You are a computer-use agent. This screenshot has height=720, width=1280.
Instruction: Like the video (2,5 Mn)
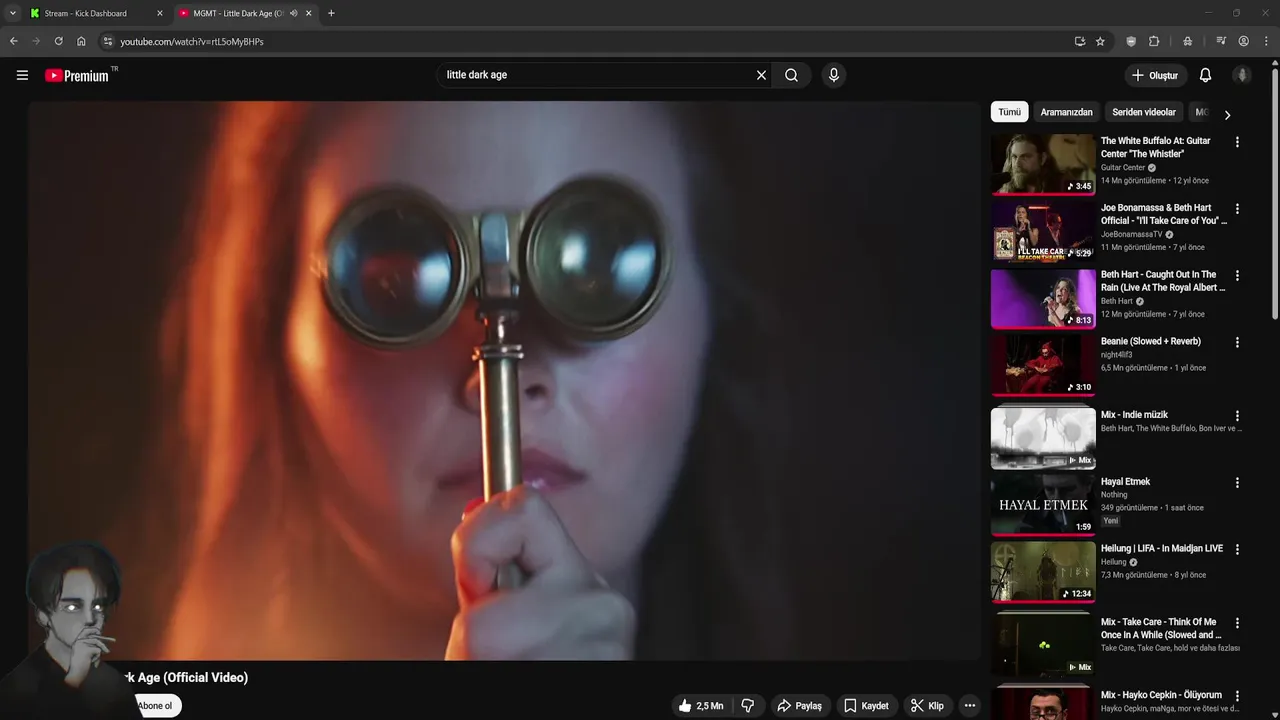click(x=701, y=706)
